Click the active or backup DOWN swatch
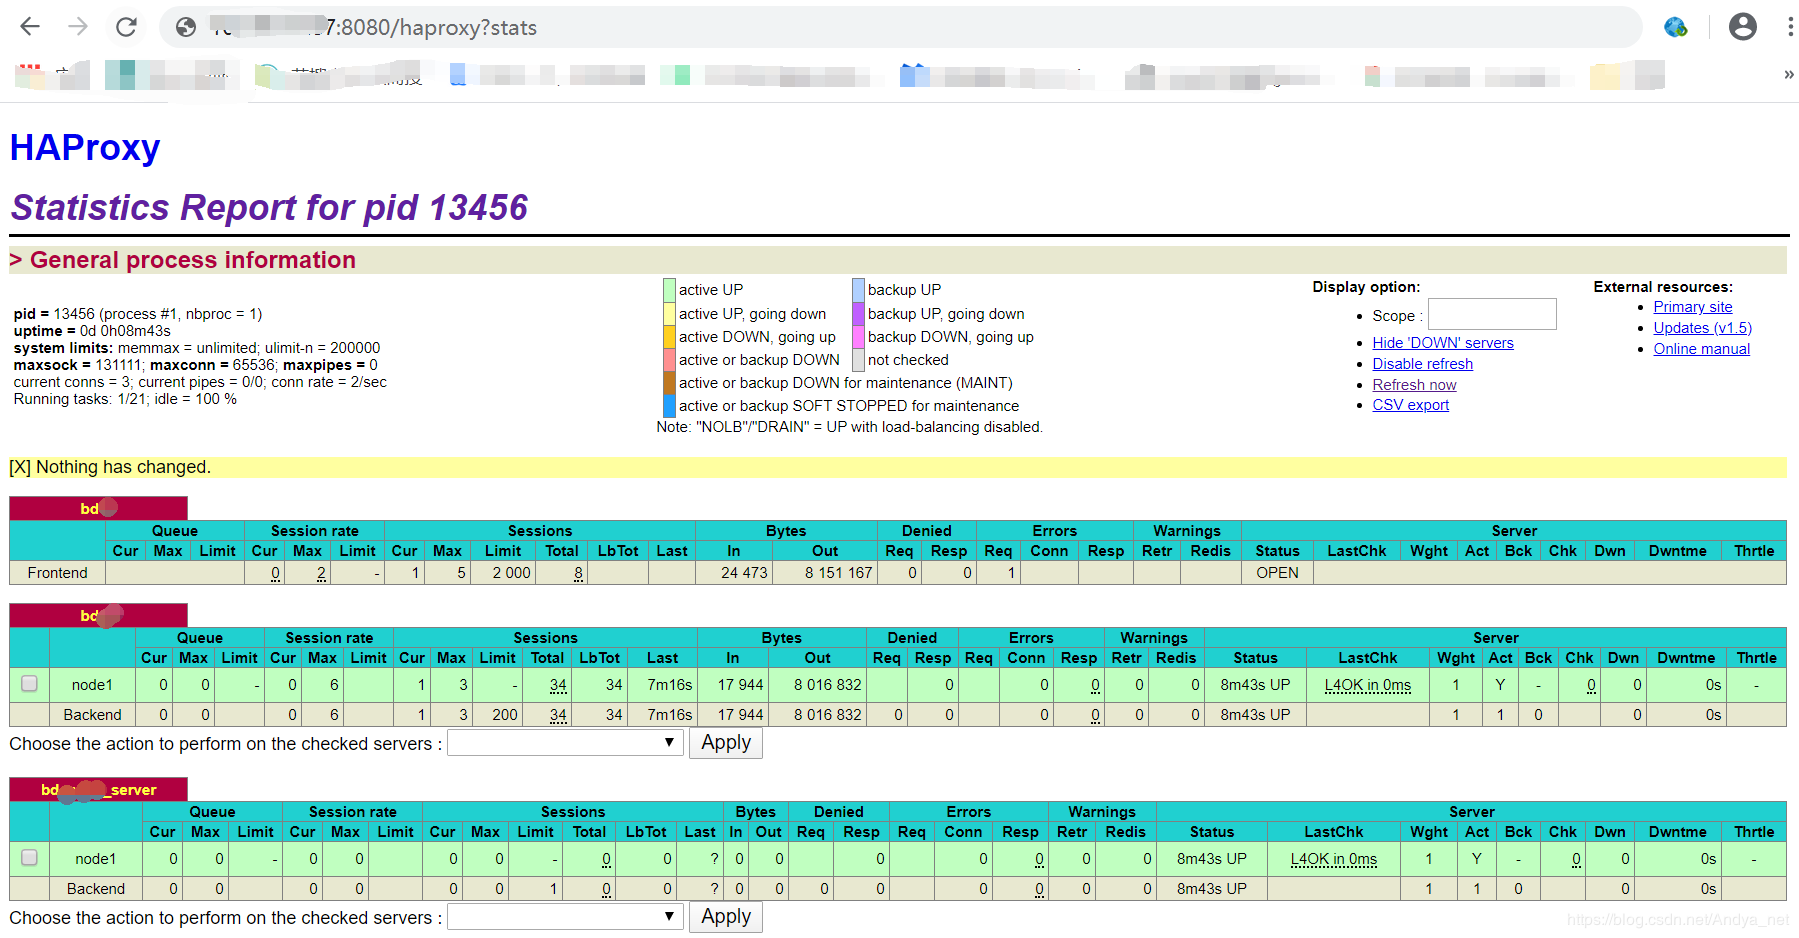 669,360
